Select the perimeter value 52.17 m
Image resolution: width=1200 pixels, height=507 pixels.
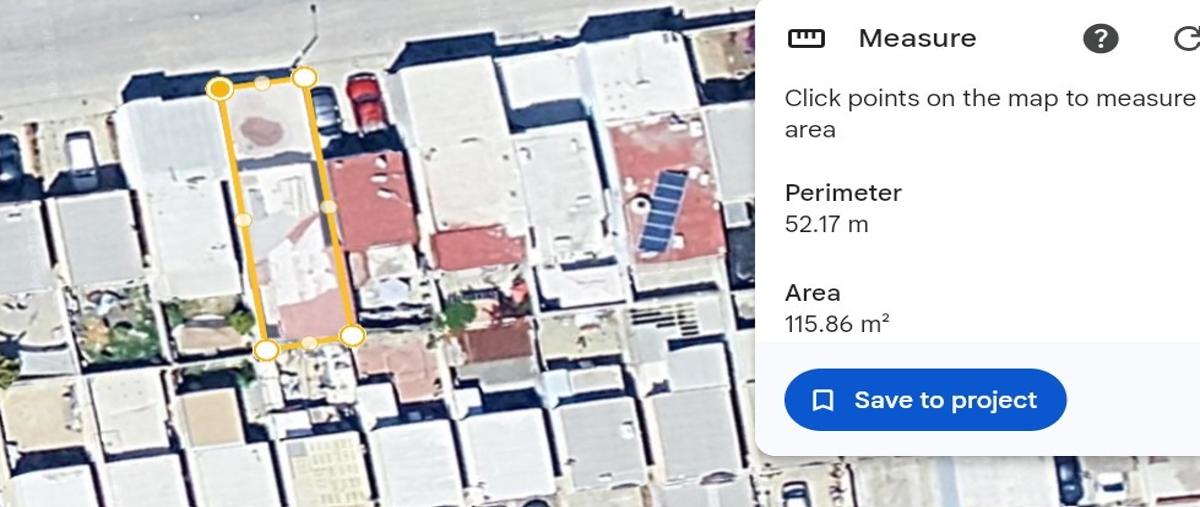827,224
